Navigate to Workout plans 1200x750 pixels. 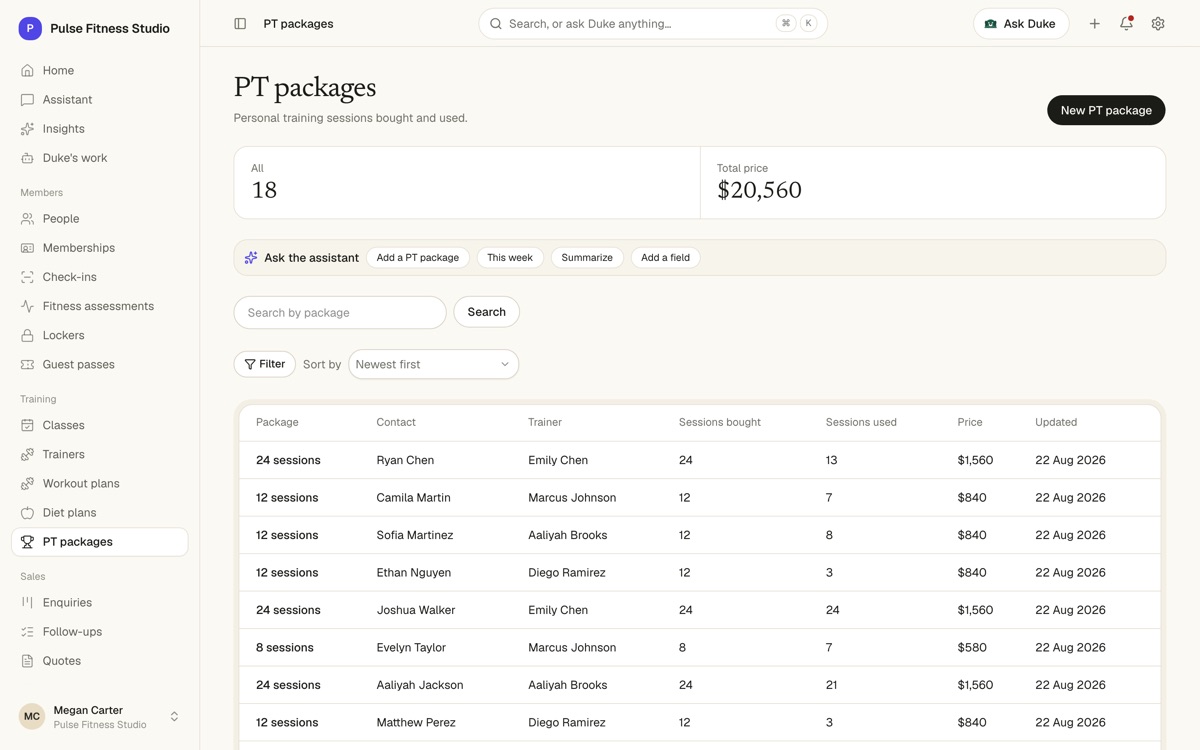click(x=99, y=483)
